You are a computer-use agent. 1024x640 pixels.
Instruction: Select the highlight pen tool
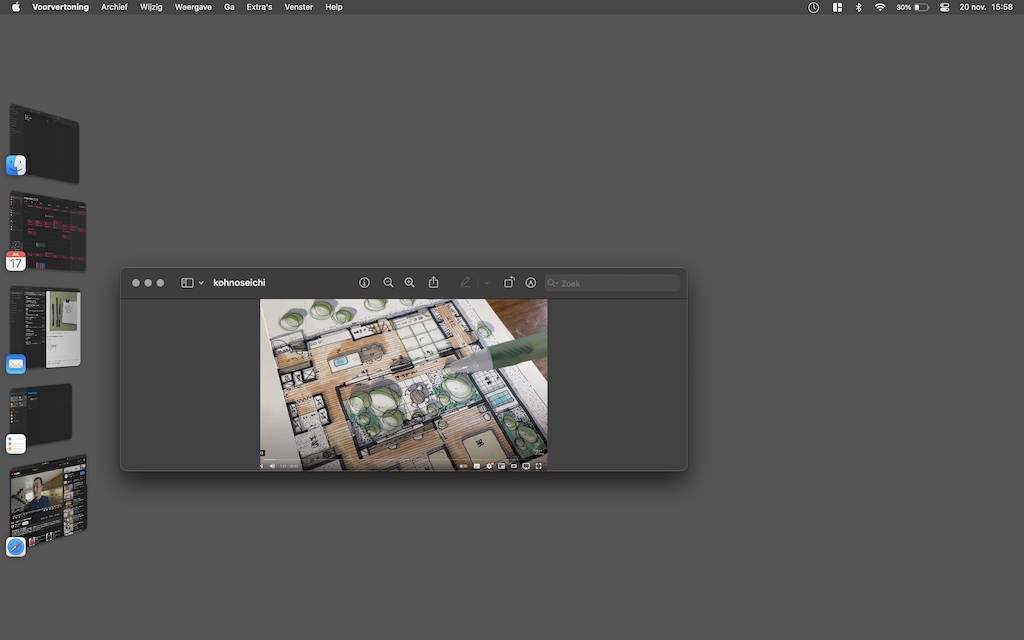pyautogui.click(x=465, y=283)
